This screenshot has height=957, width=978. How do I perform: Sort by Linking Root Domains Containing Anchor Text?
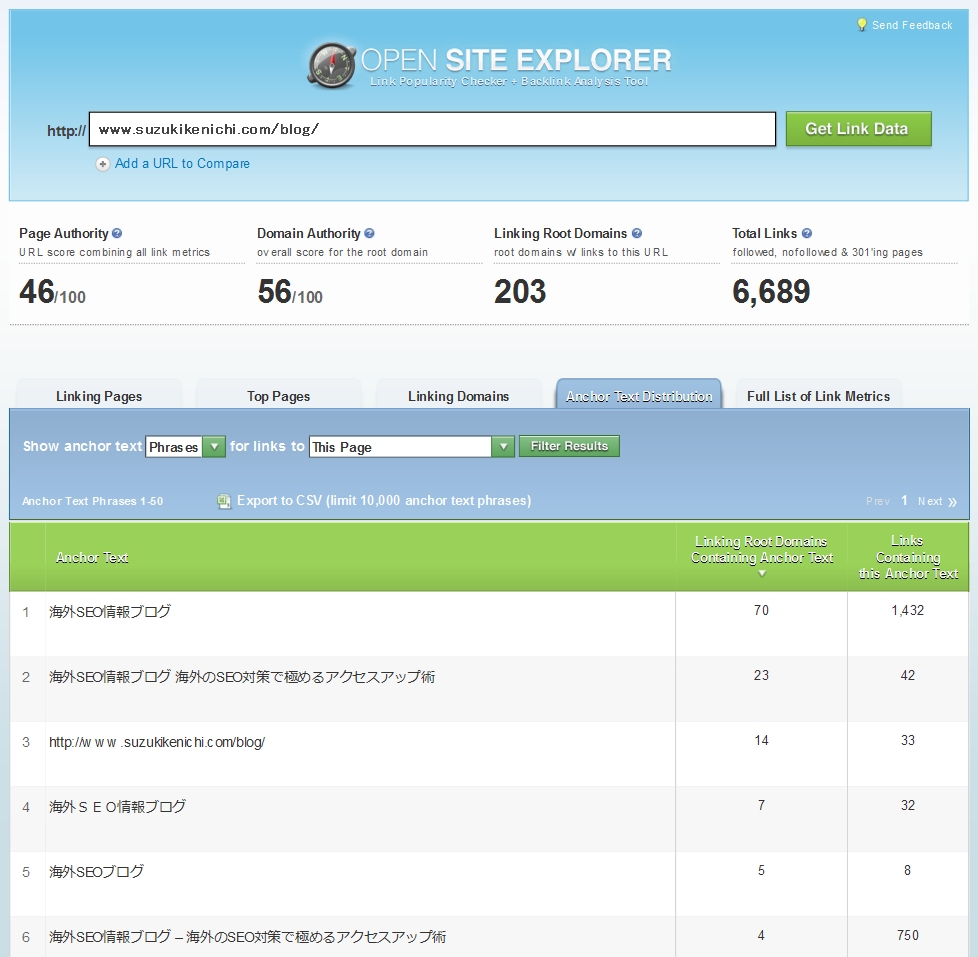tap(762, 550)
